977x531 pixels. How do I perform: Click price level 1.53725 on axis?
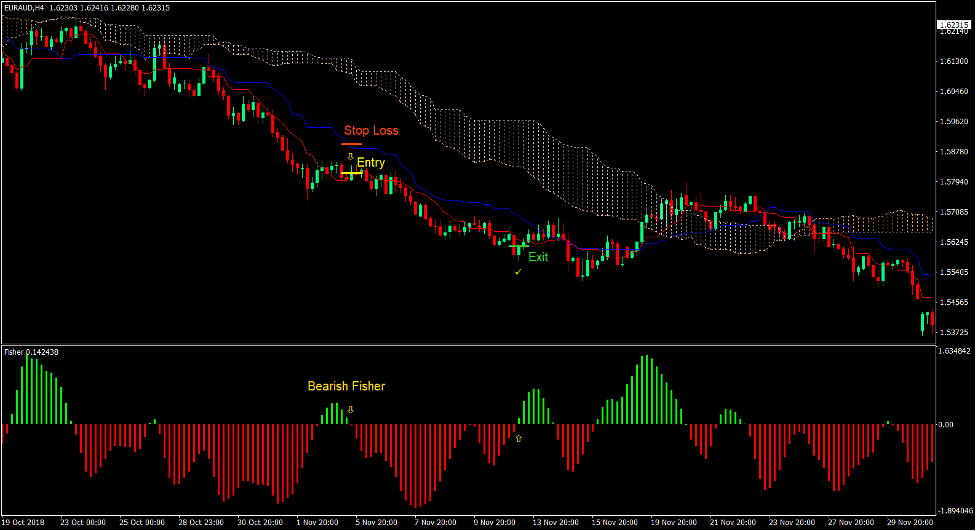tap(954, 333)
